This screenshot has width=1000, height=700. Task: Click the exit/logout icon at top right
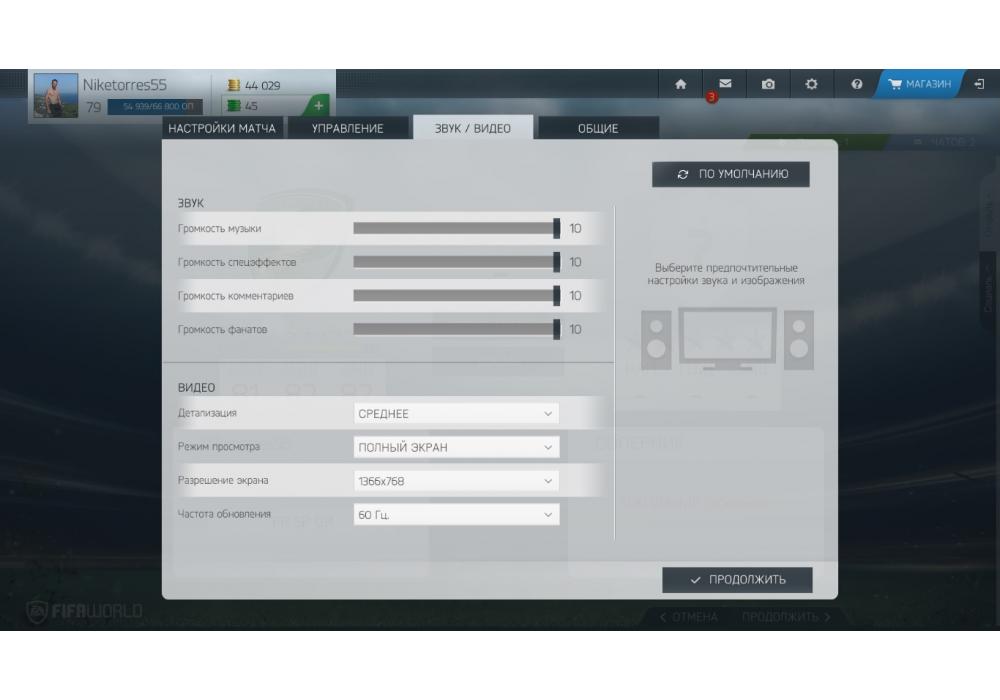978,85
